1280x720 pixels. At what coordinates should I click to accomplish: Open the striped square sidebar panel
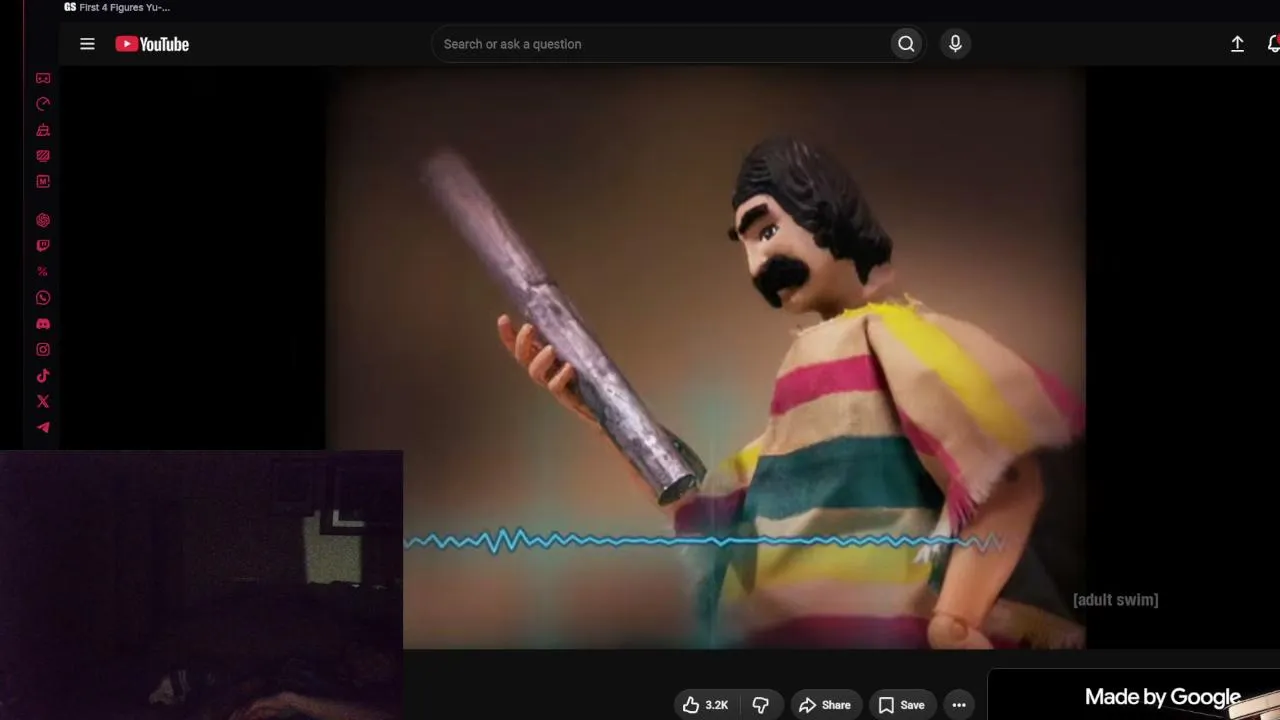pos(43,156)
